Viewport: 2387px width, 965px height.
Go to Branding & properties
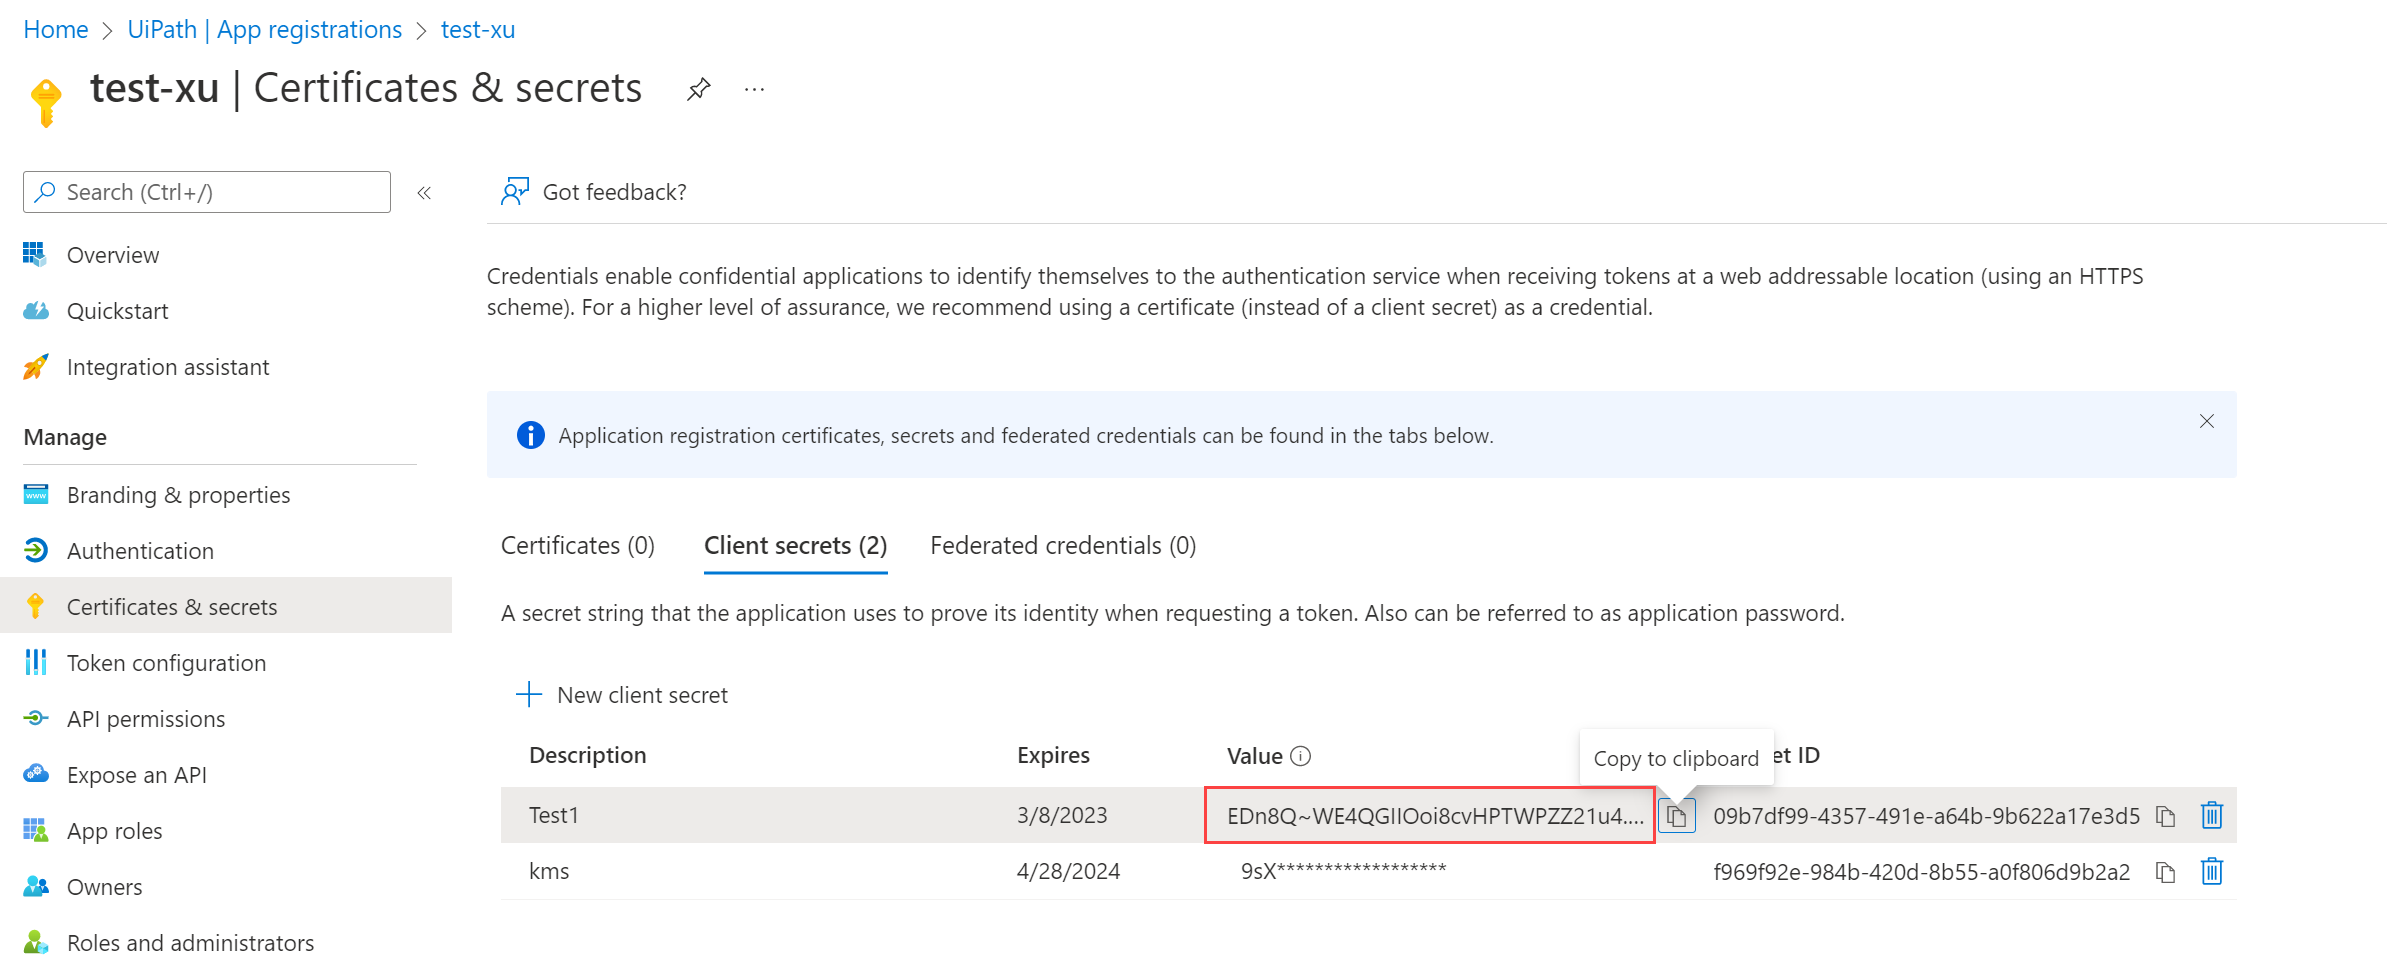pyautogui.click(x=178, y=495)
